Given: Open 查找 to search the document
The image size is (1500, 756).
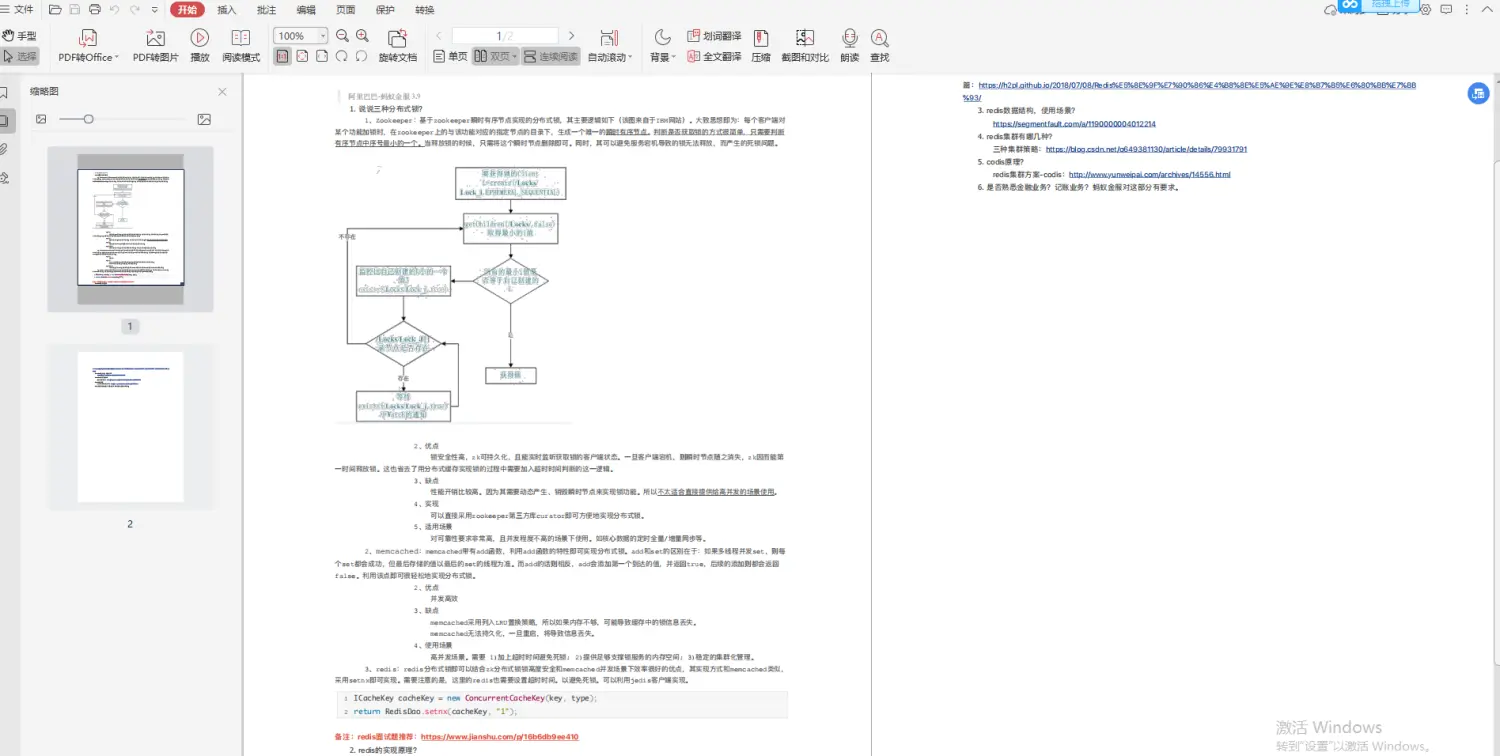Looking at the screenshot, I should click(878, 45).
